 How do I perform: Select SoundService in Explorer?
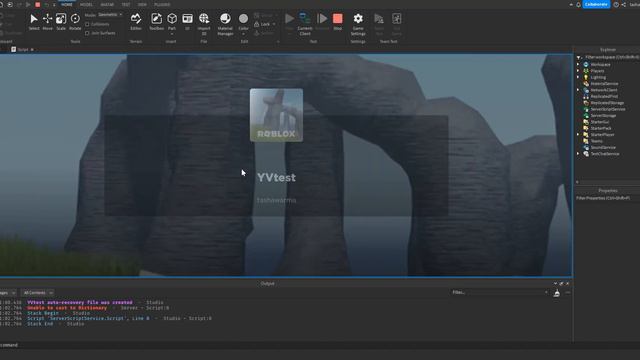coord(603,147)
